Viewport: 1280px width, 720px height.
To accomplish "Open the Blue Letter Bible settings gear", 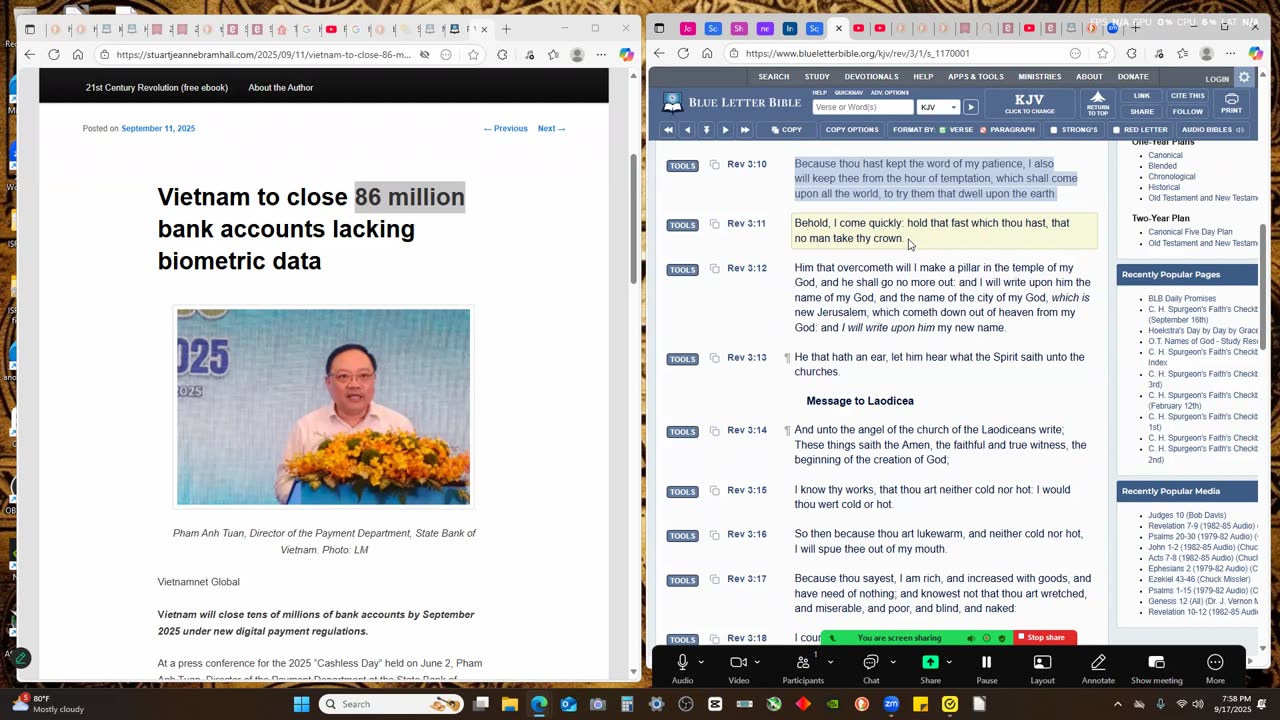I will coord(1244,77).
